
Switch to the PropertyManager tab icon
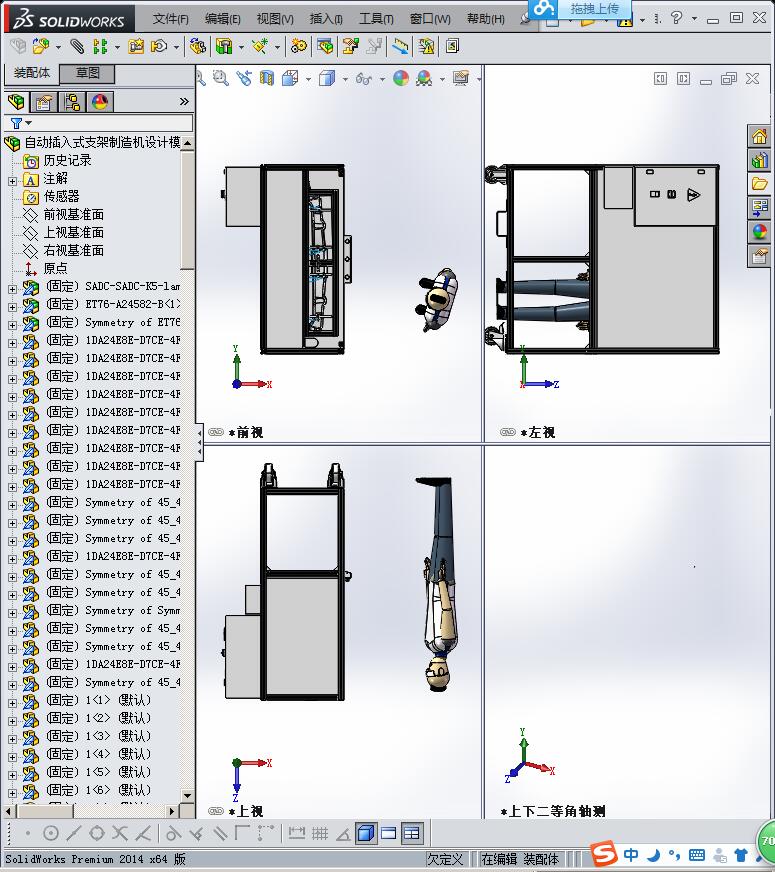tap(44, 102)
